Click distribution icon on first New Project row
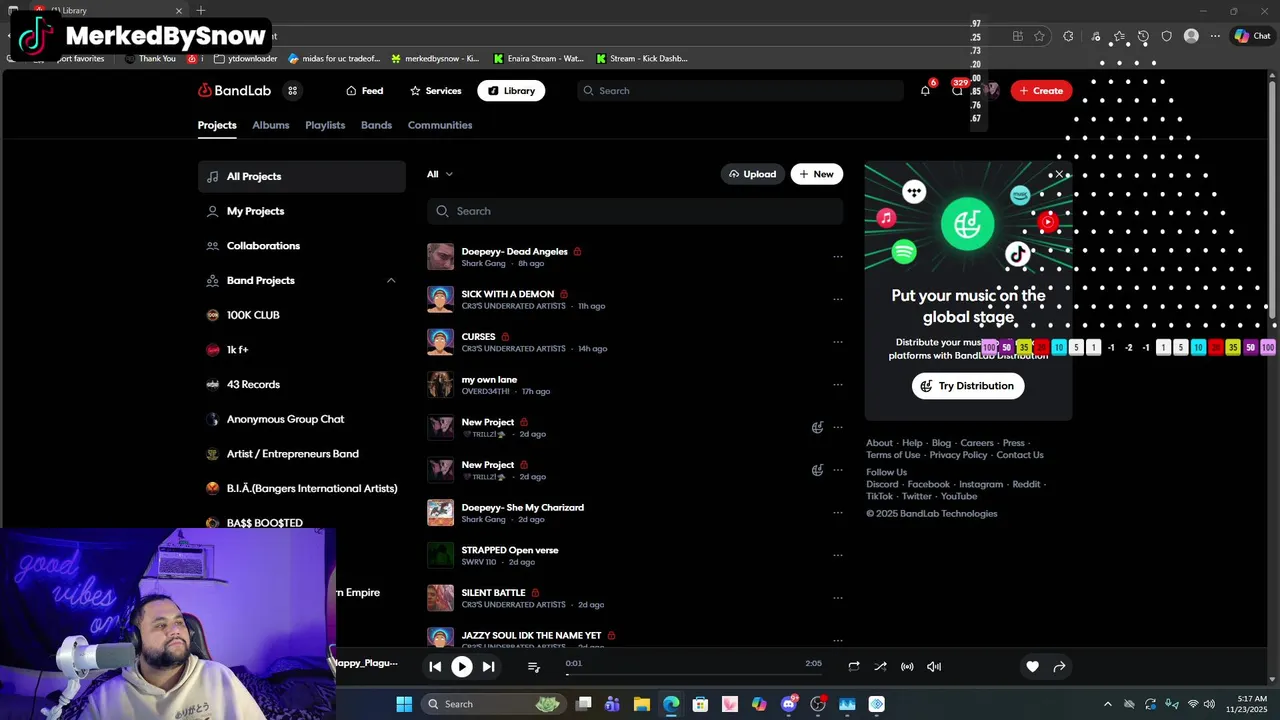 tap(817, 427)
